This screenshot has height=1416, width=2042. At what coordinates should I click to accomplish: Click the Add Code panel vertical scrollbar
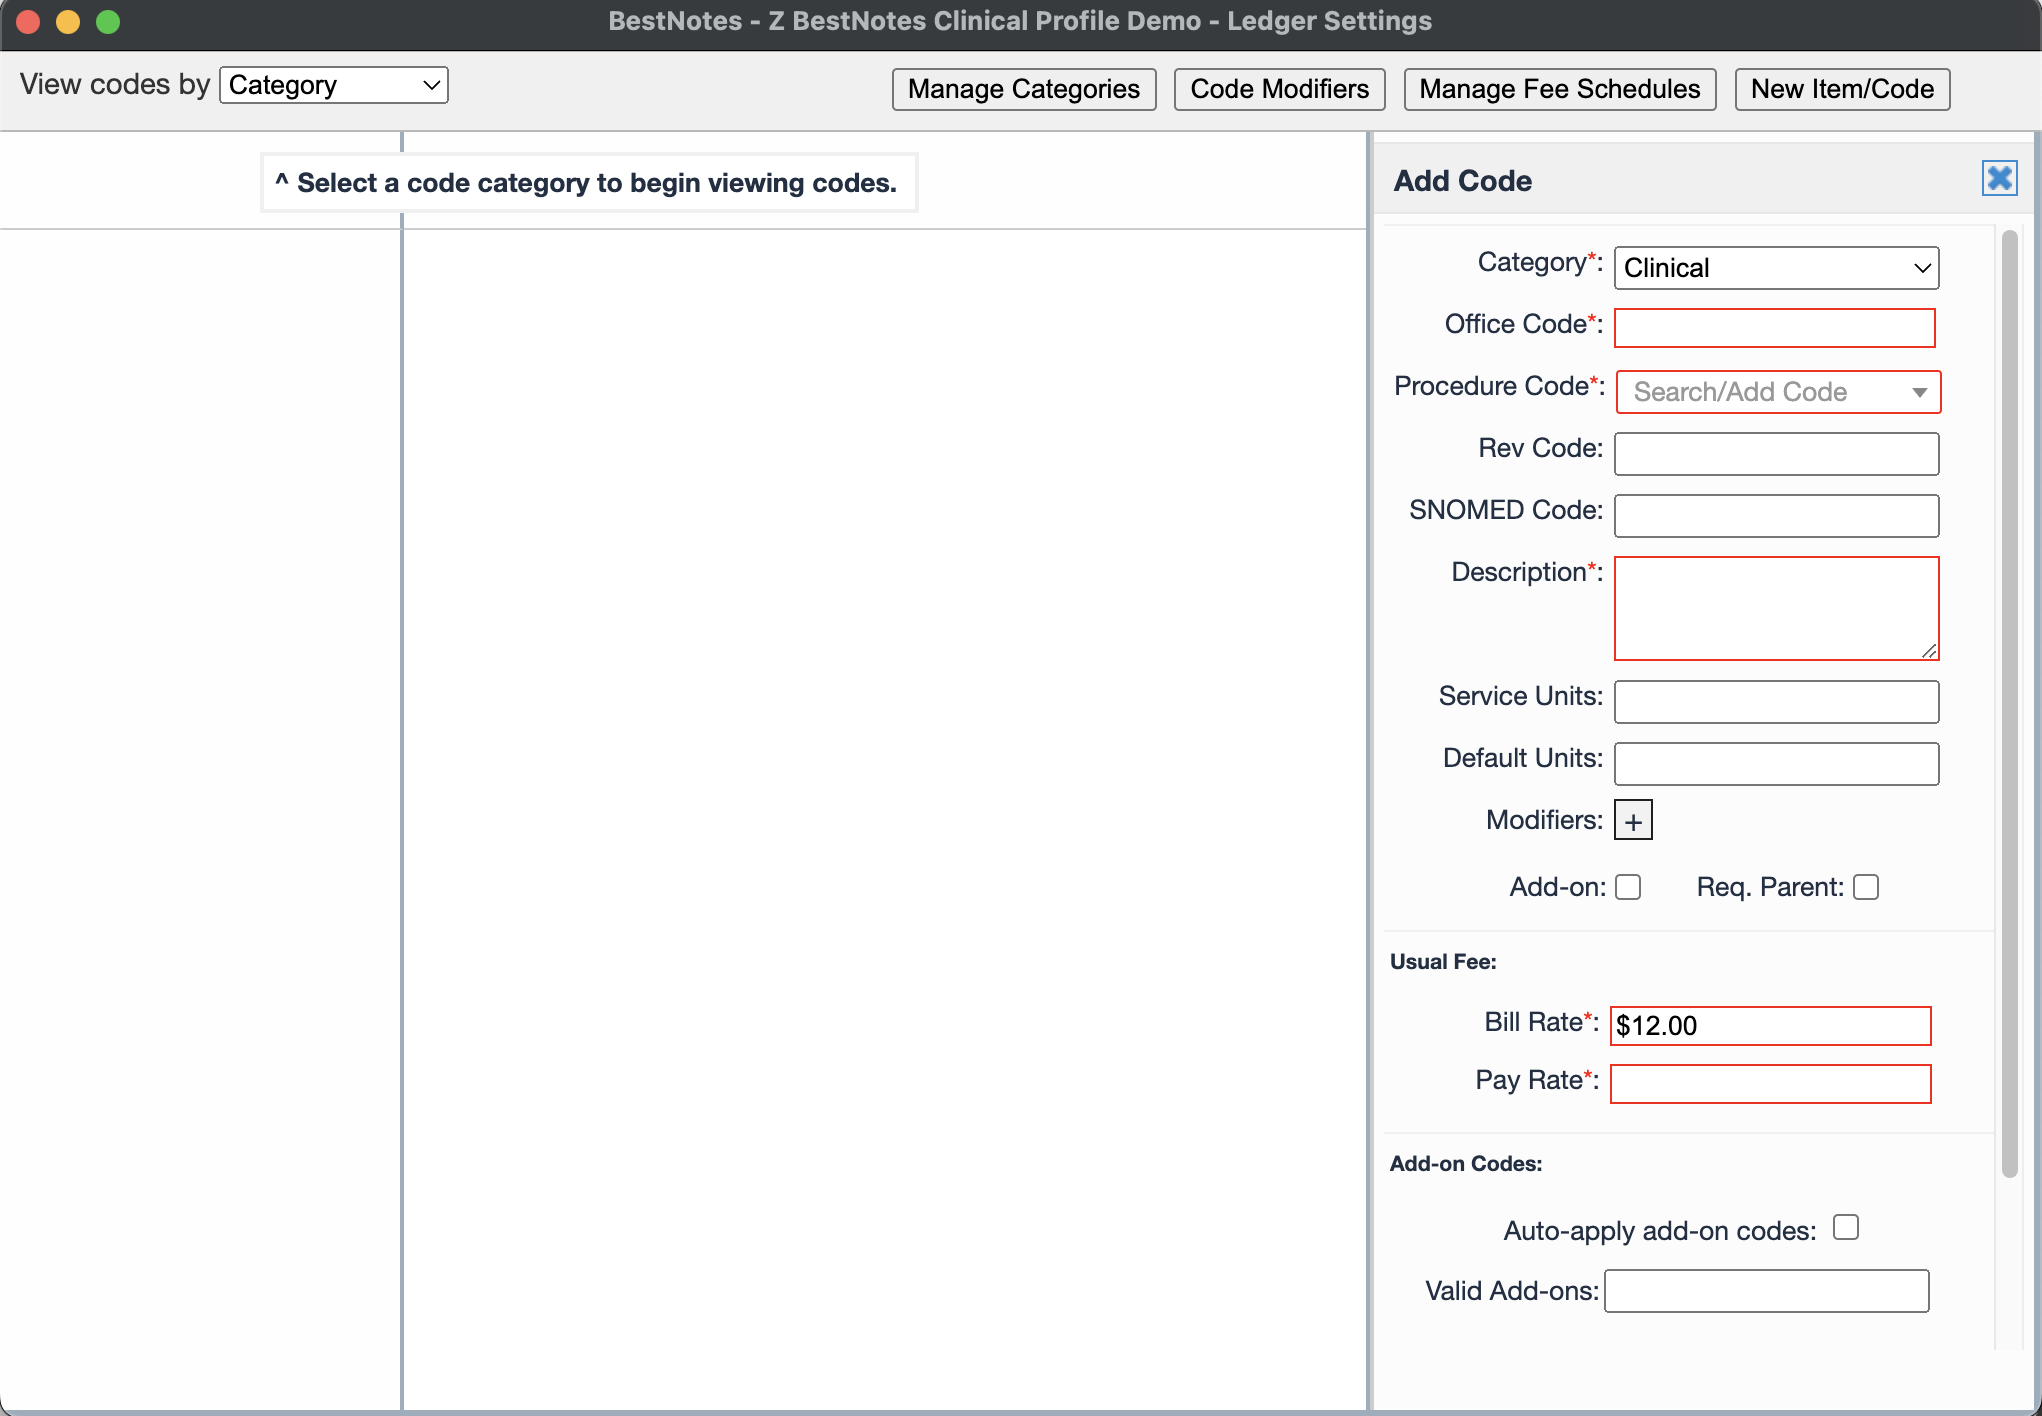tap(2009, 700)
